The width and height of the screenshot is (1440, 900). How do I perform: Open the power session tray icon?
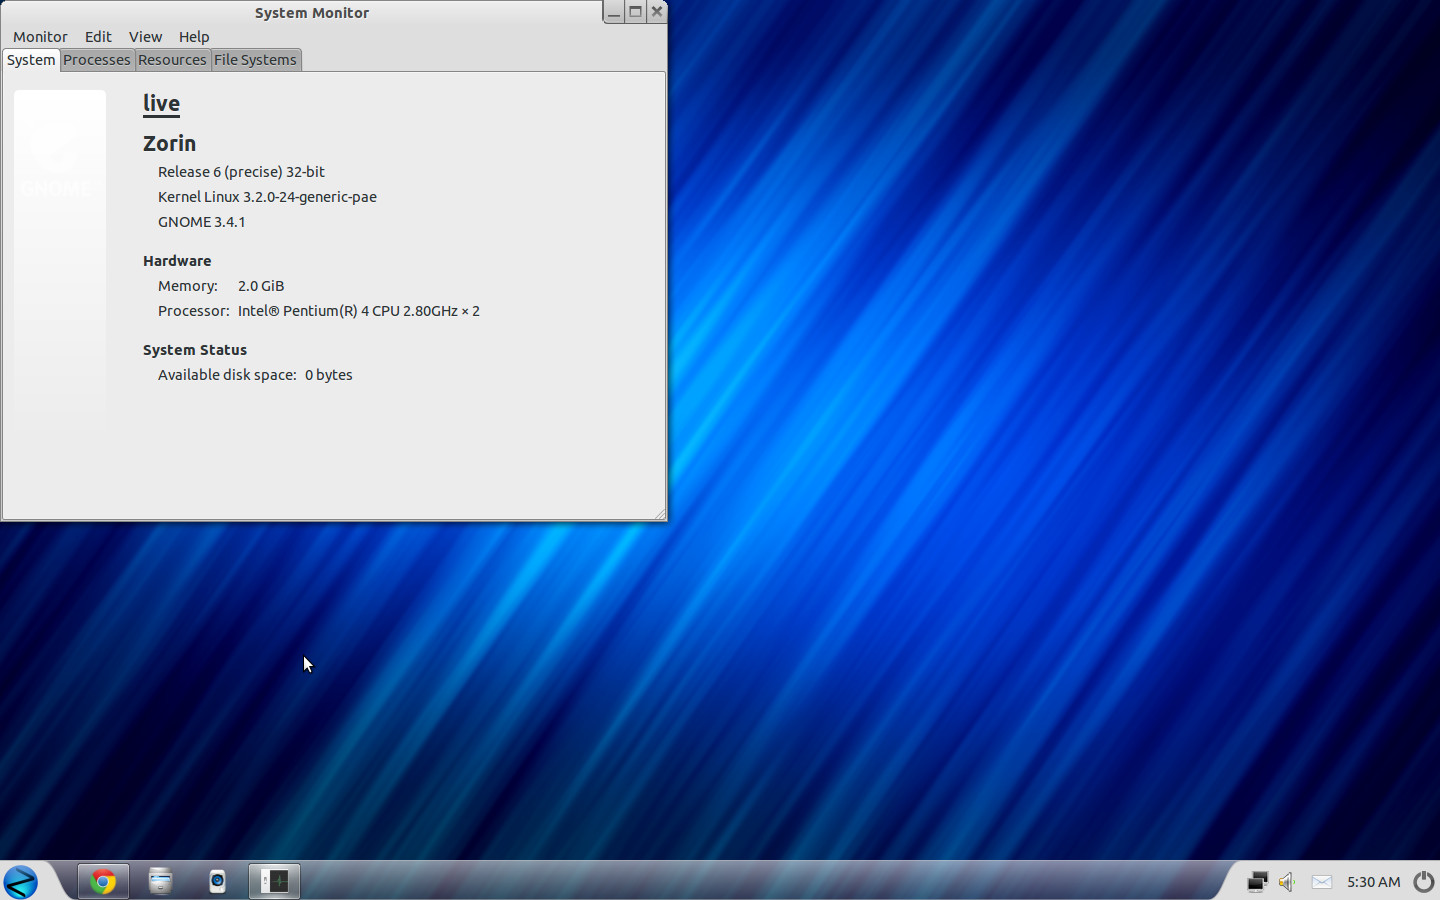(1424, 881)
